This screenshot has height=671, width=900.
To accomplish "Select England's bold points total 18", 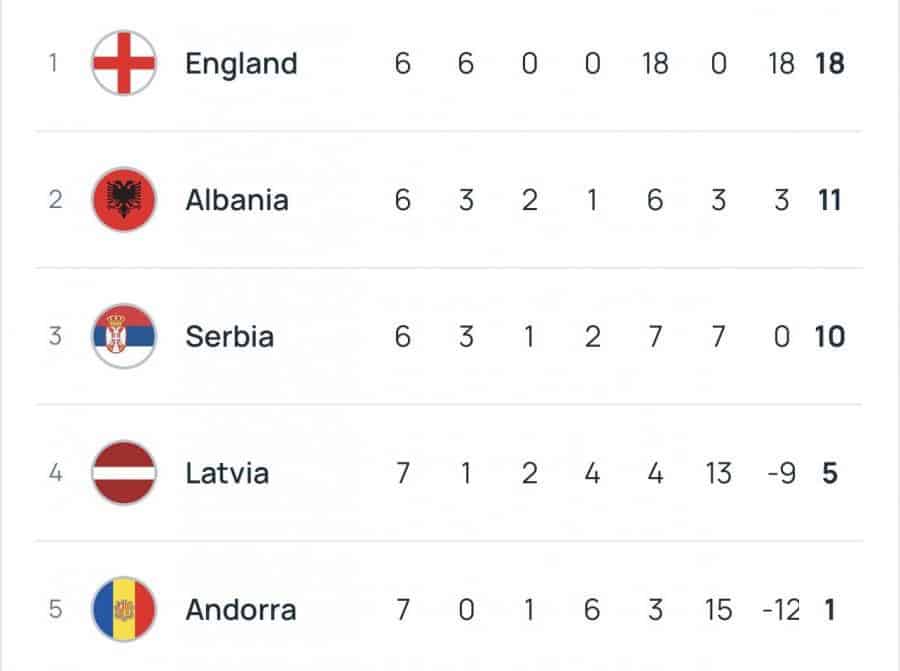I will [829, 63].
